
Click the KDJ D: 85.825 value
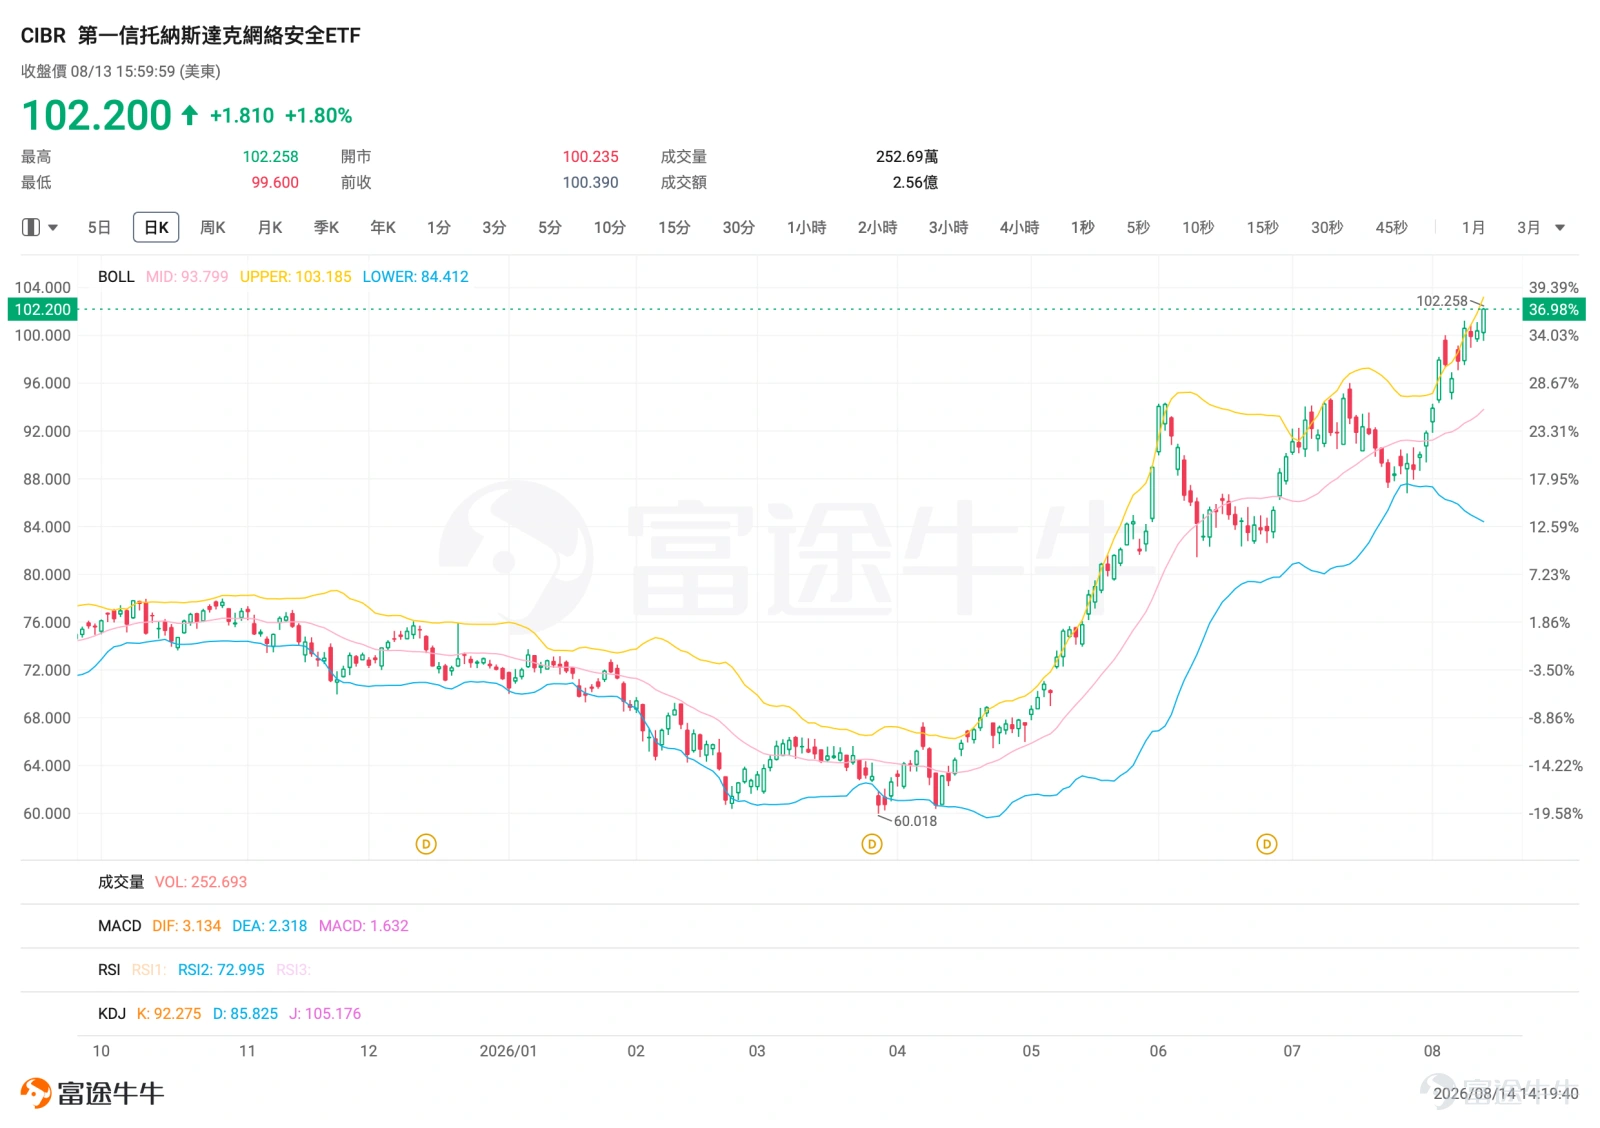coord(246,1014)
